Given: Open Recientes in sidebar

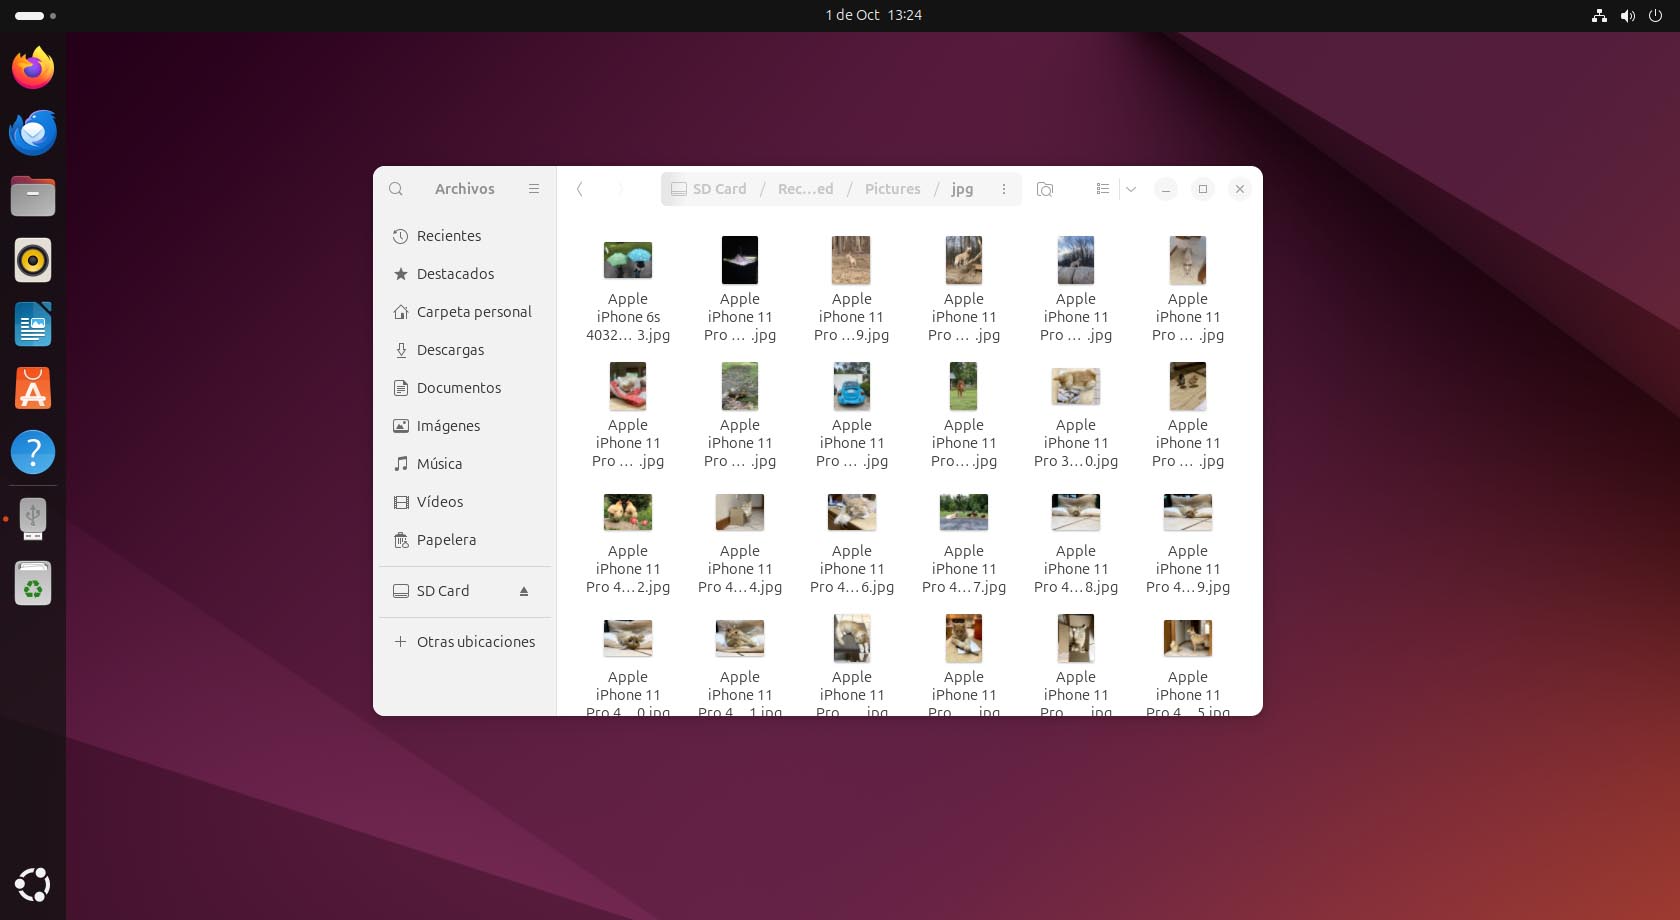Looking at the screenshot, I should [466, 236].
